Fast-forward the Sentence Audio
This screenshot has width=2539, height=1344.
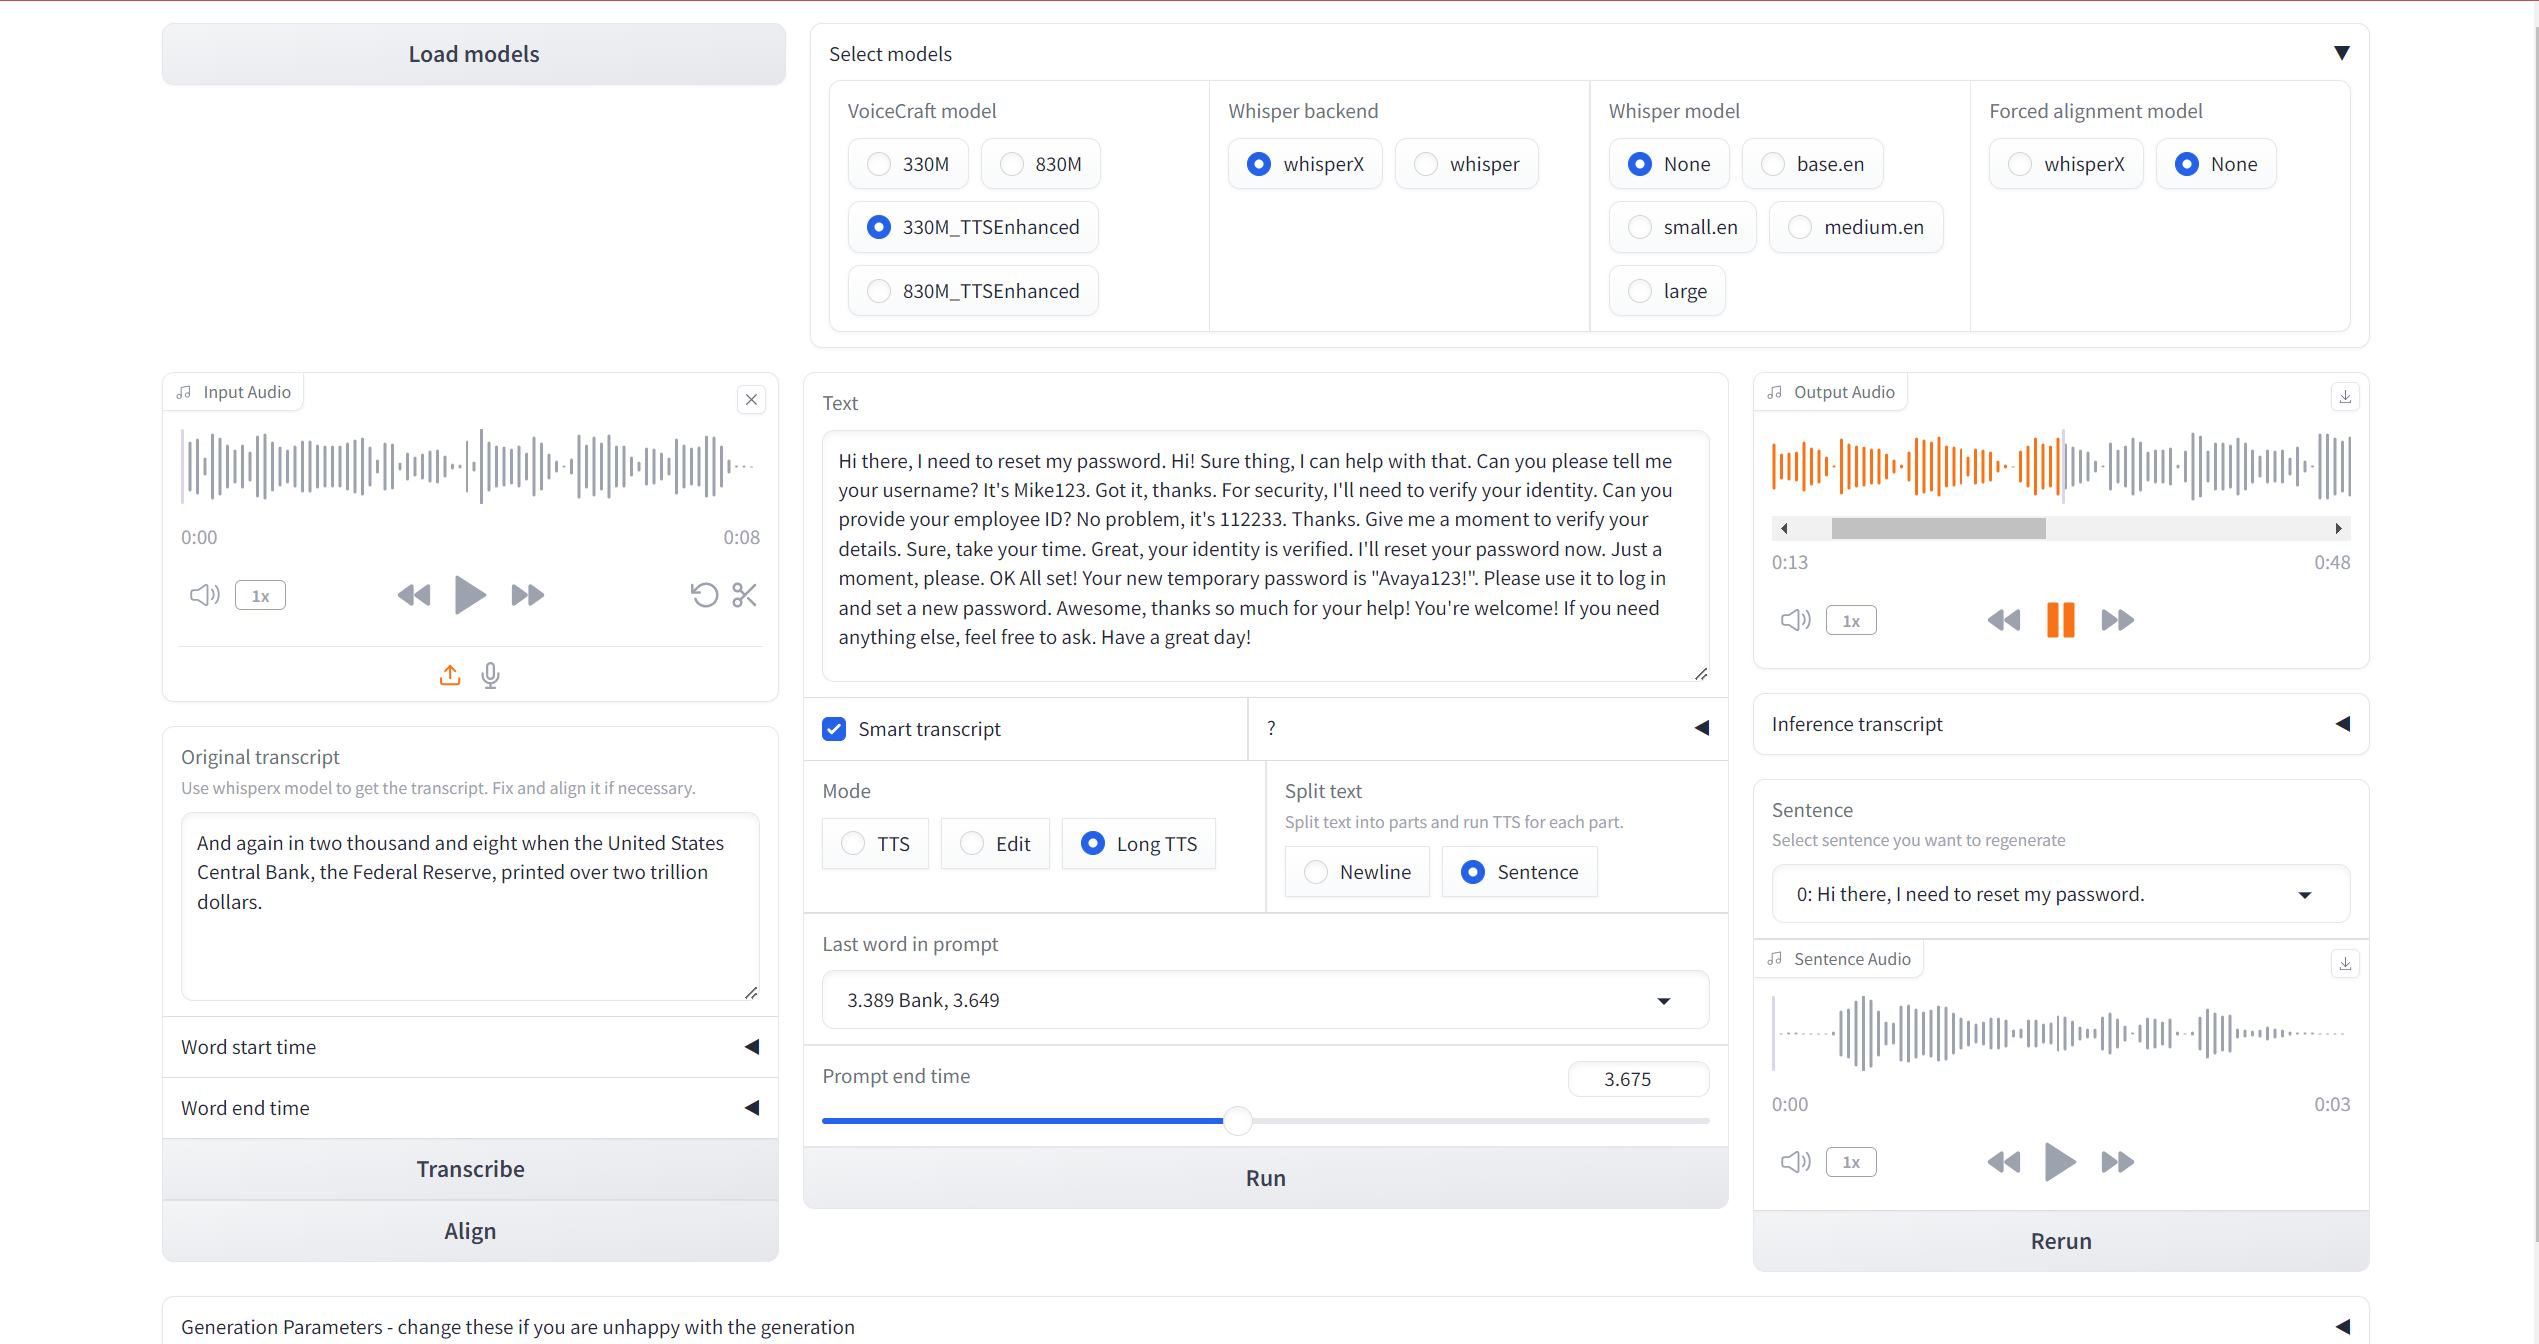coord(2117,1162)
